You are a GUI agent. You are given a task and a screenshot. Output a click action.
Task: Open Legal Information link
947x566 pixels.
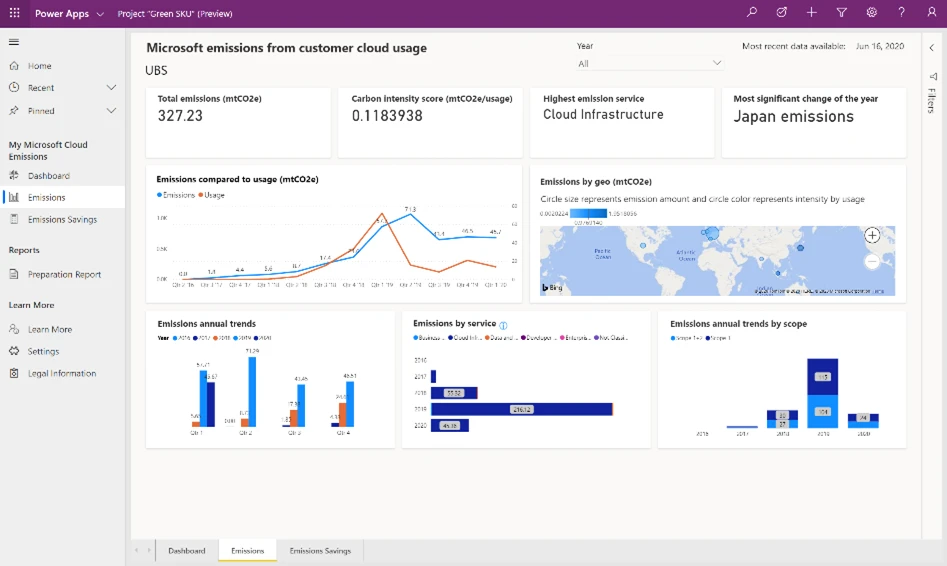click(x=62, y=373)
